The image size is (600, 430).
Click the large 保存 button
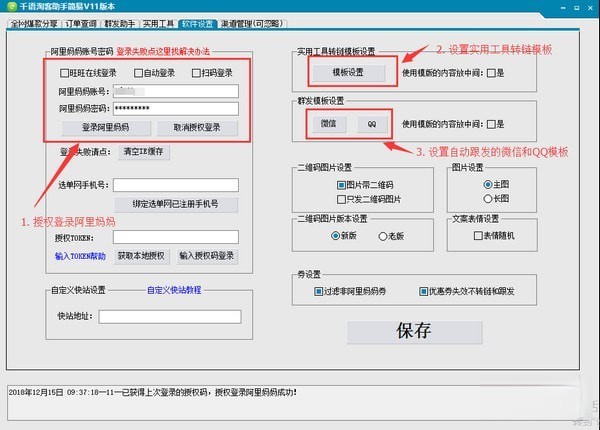tap(413, 332)
